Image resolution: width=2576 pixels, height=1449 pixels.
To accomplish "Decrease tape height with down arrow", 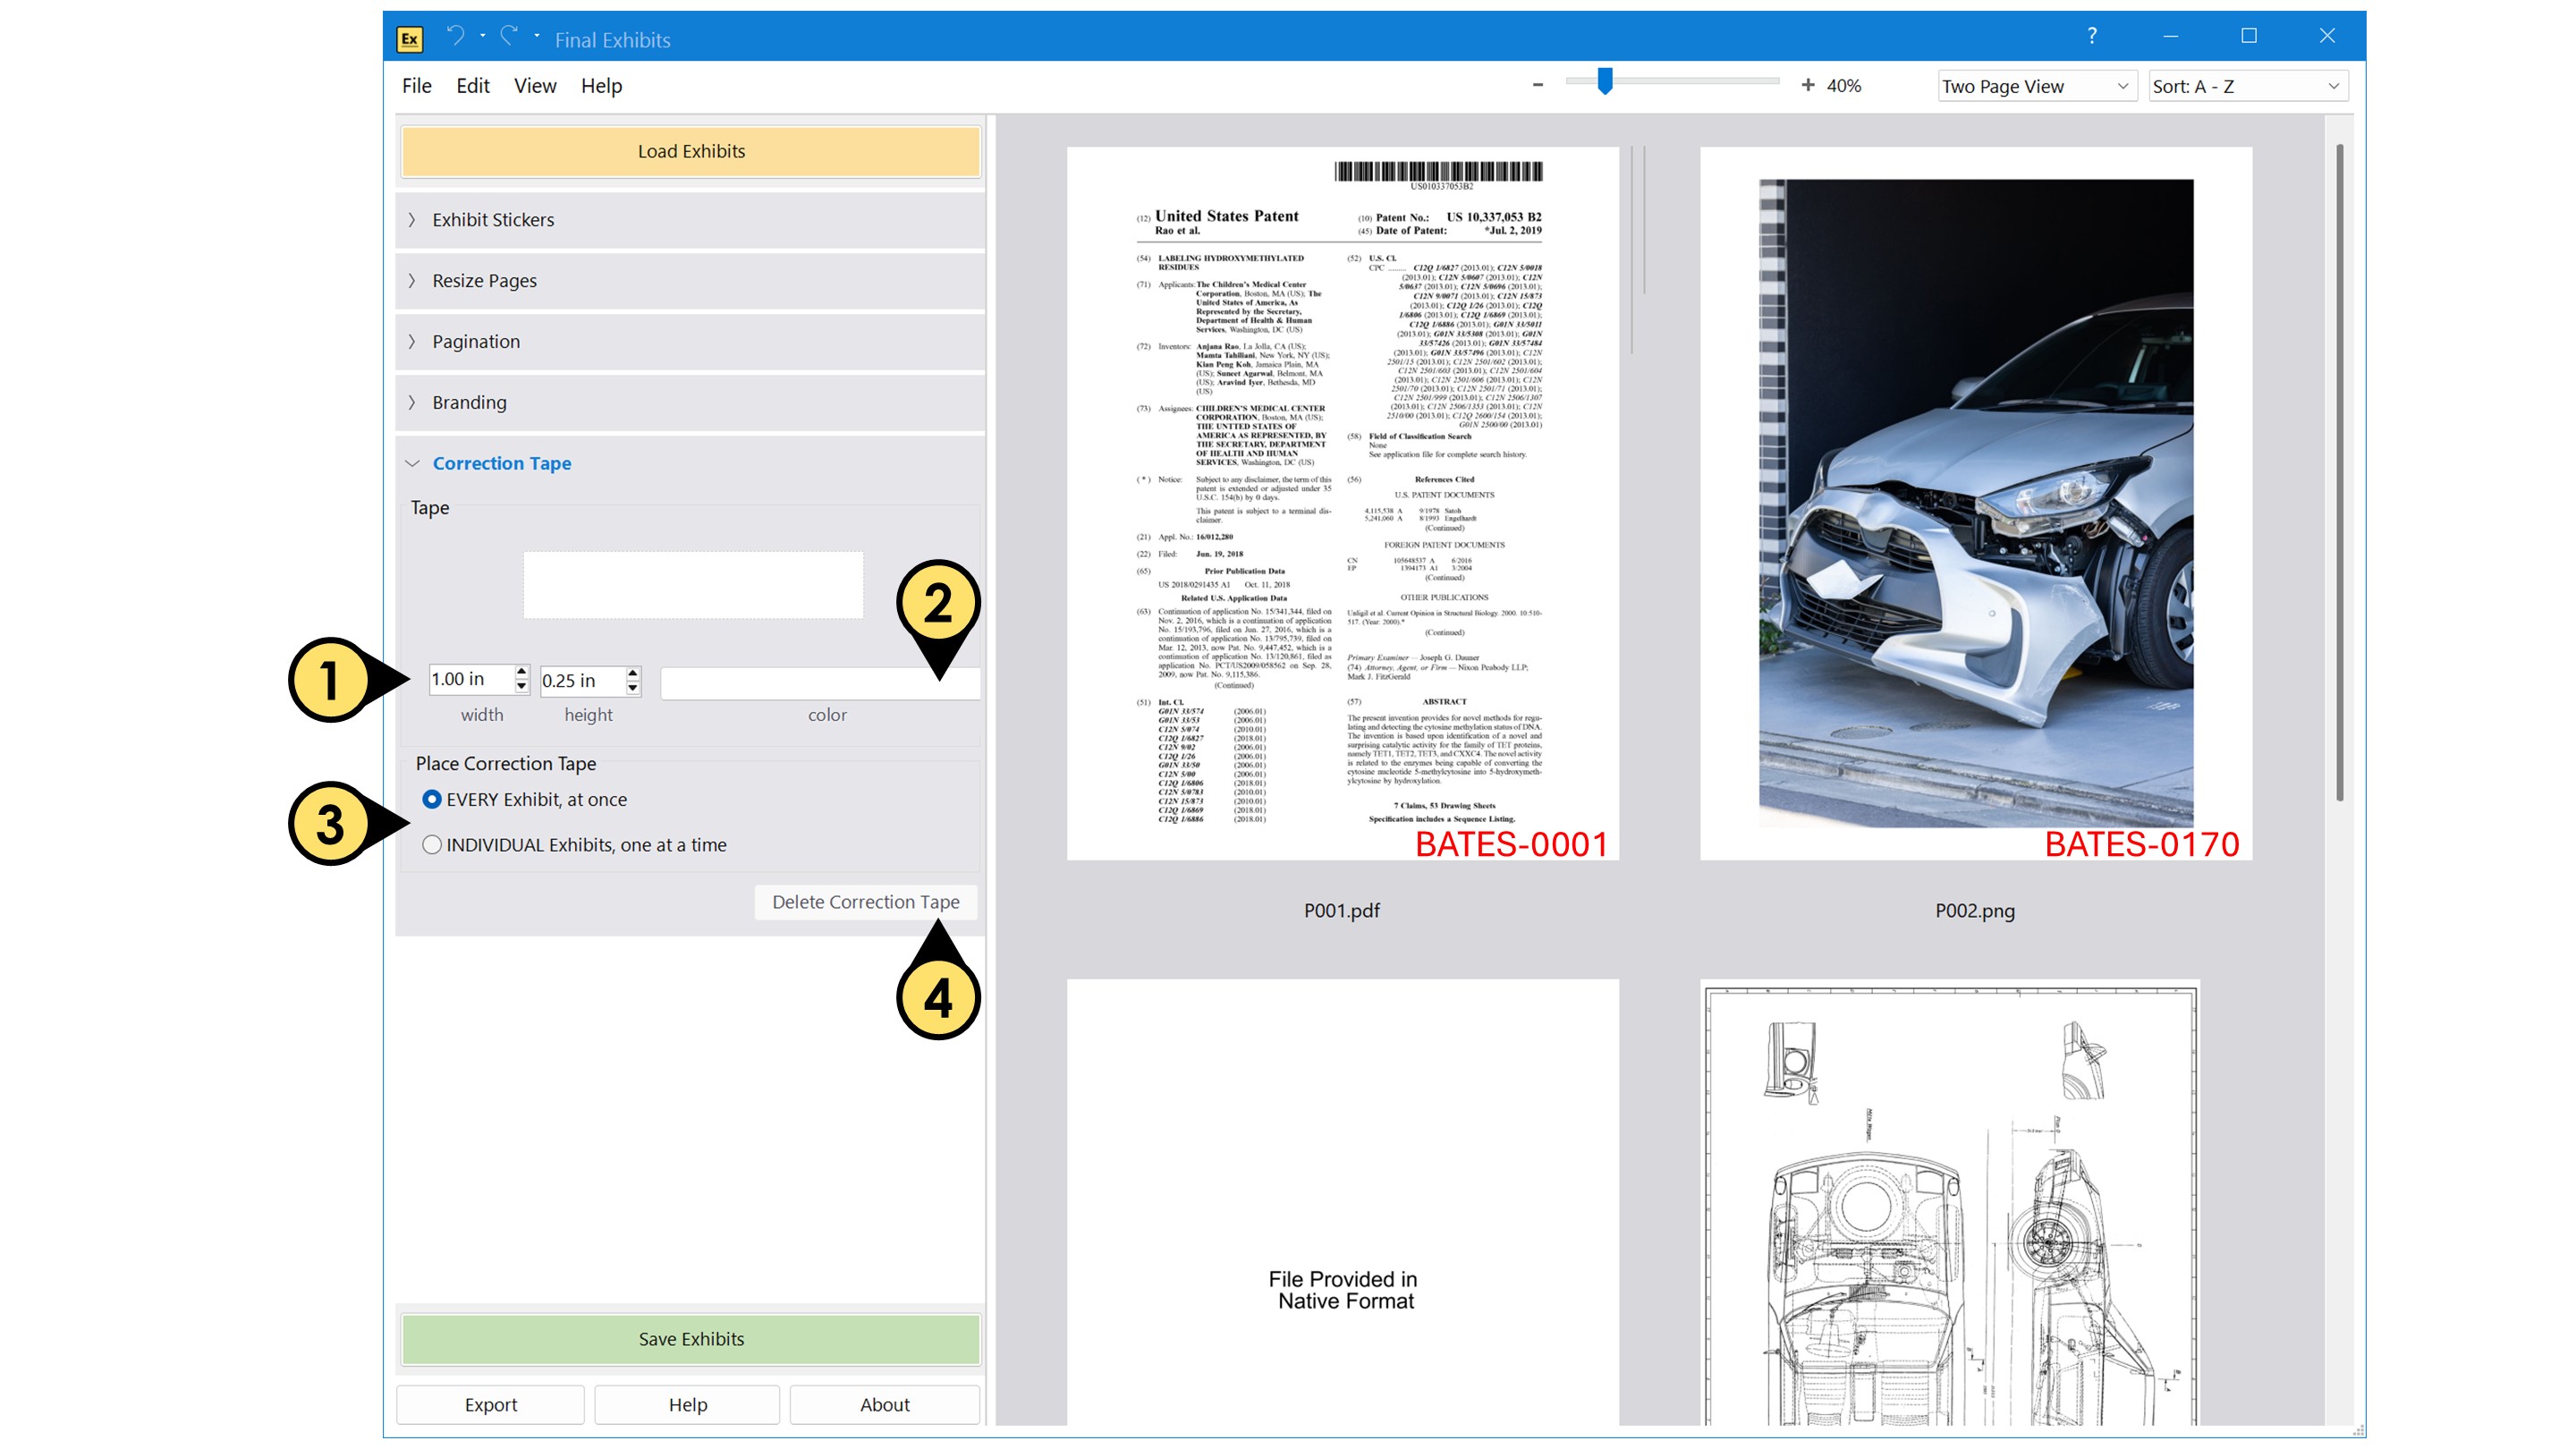I will tap(633, 688).
